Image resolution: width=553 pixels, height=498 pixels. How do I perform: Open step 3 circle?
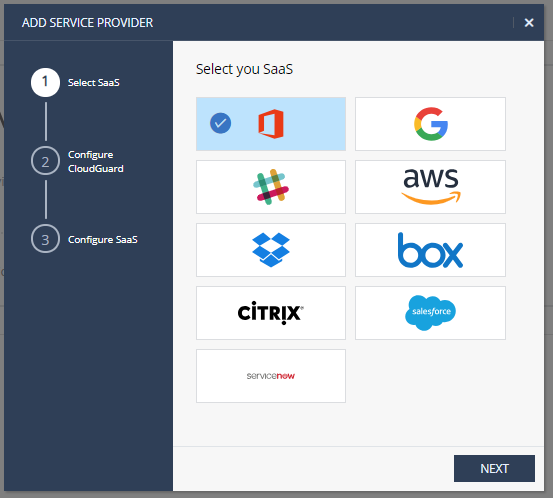tap(45, 239)
